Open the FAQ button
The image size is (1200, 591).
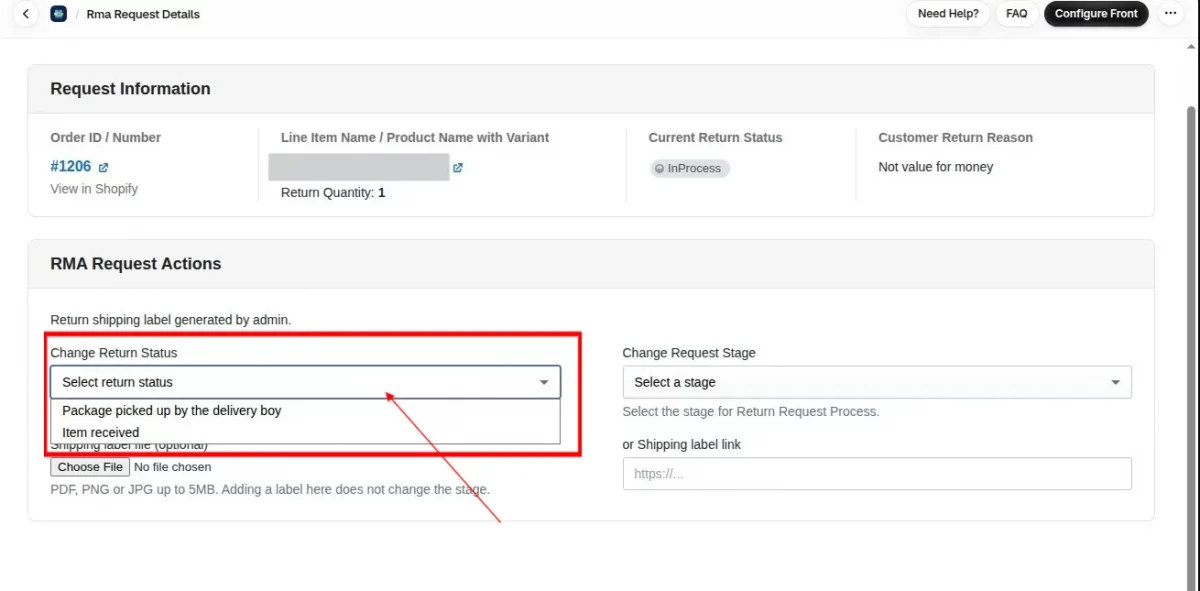[1017, 14]
